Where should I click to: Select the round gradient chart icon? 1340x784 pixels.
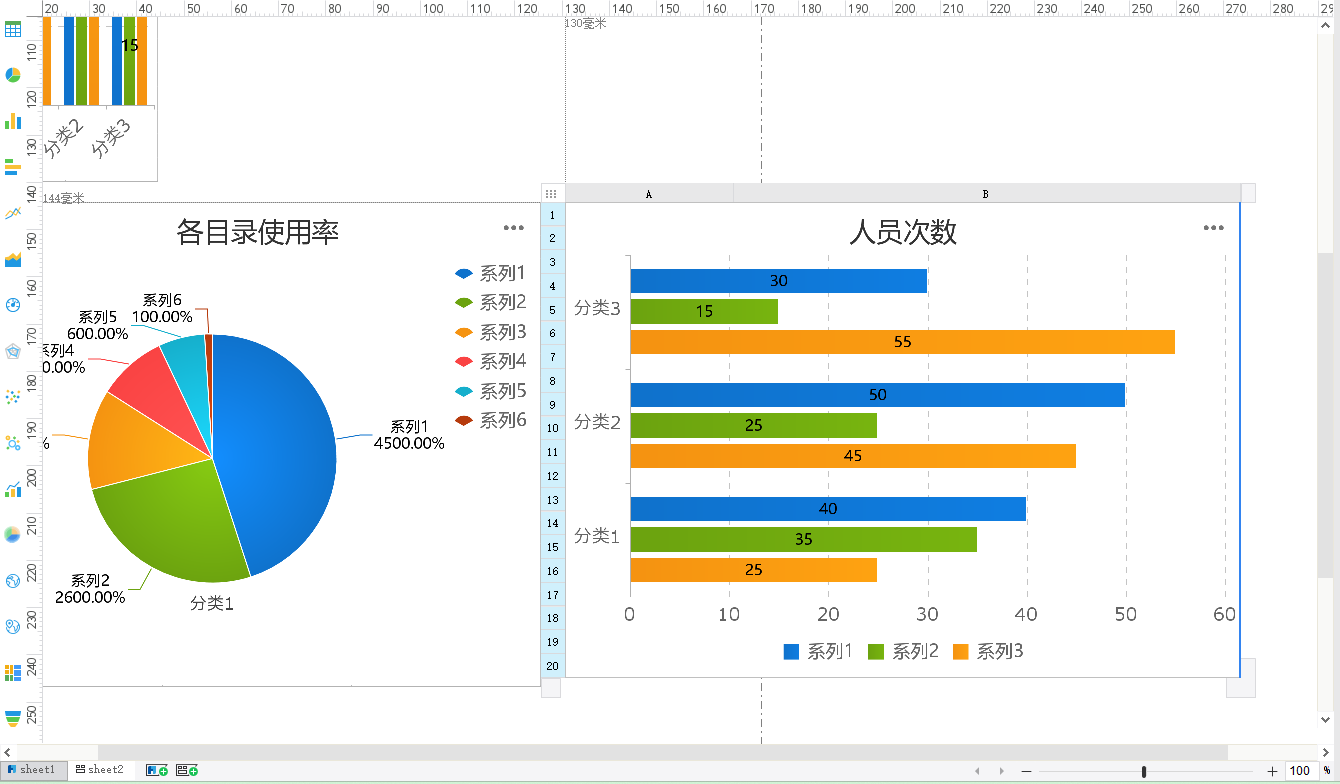click(x=13, y=534)
